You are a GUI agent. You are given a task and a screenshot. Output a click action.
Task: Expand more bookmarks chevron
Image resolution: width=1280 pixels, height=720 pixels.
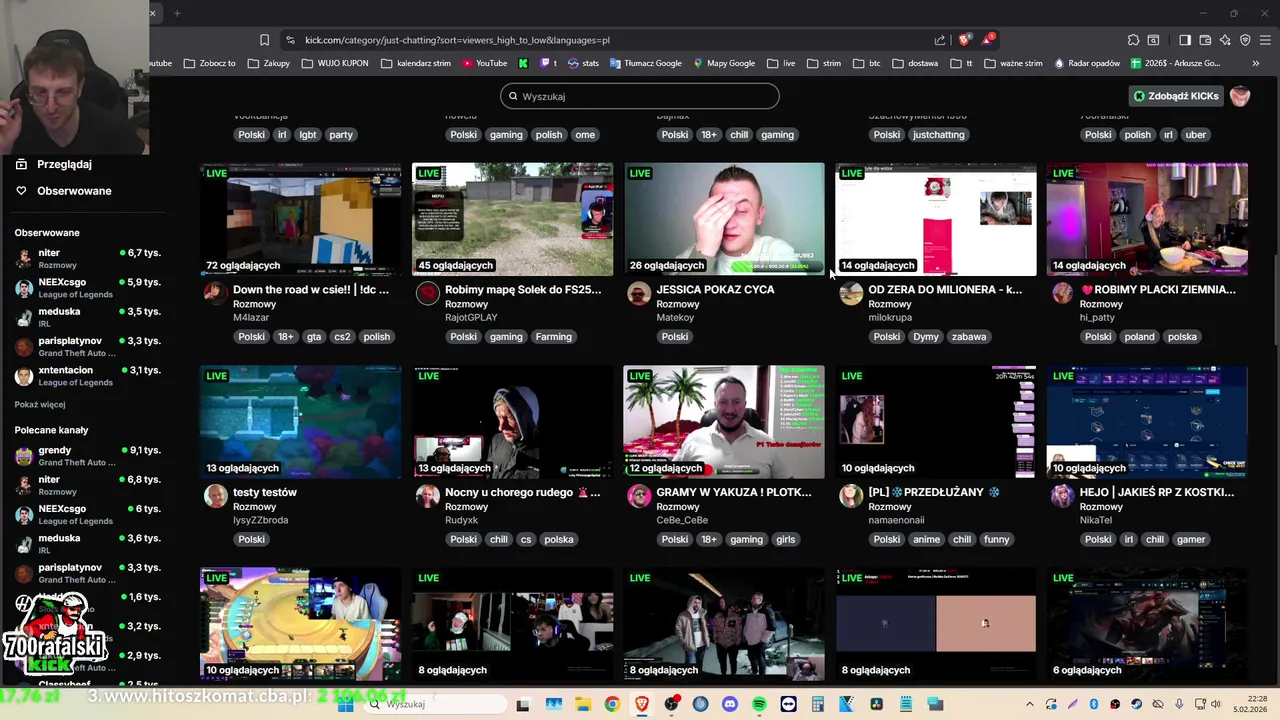coord(1256,63)
